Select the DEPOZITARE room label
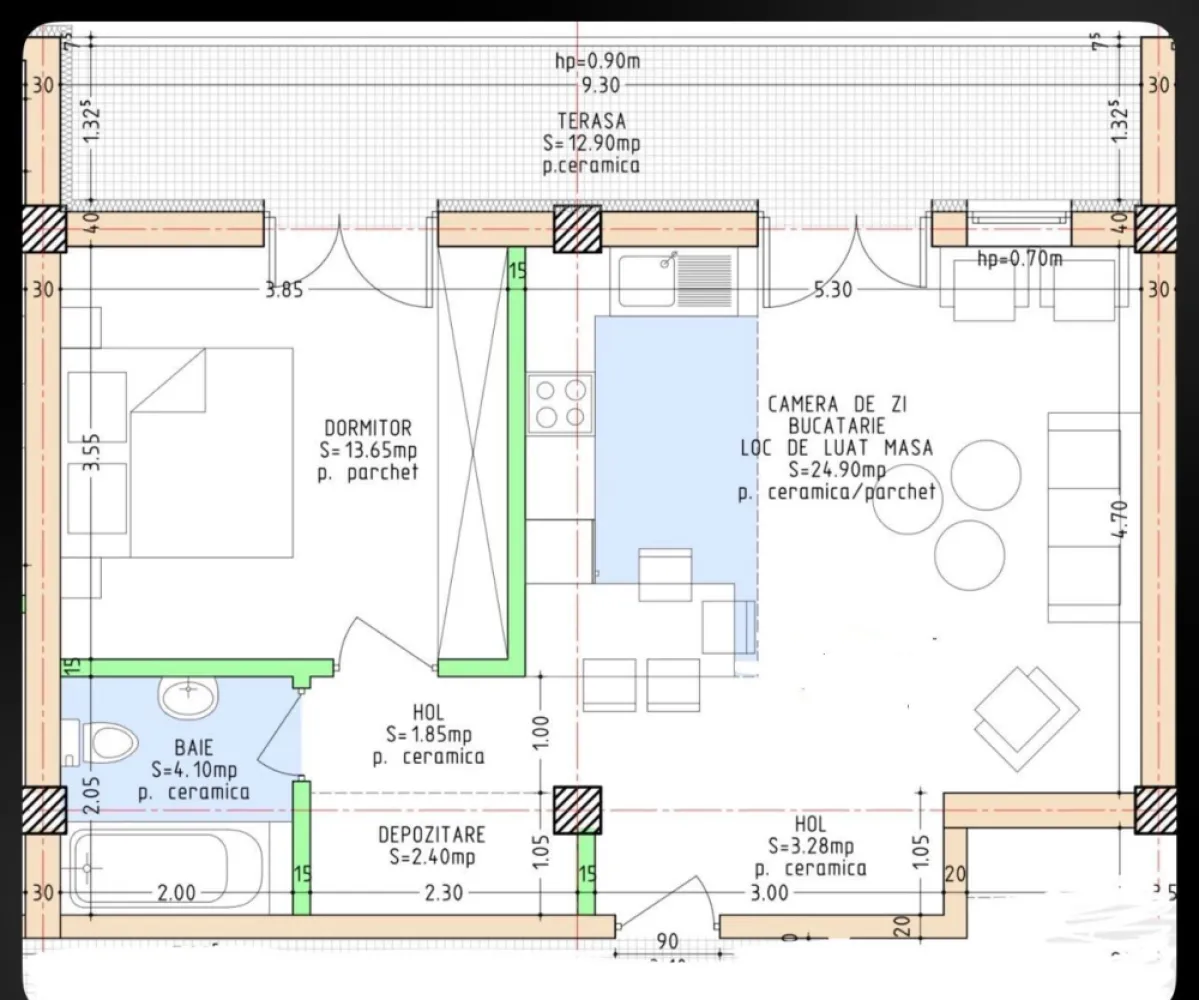 pos(432,836)
